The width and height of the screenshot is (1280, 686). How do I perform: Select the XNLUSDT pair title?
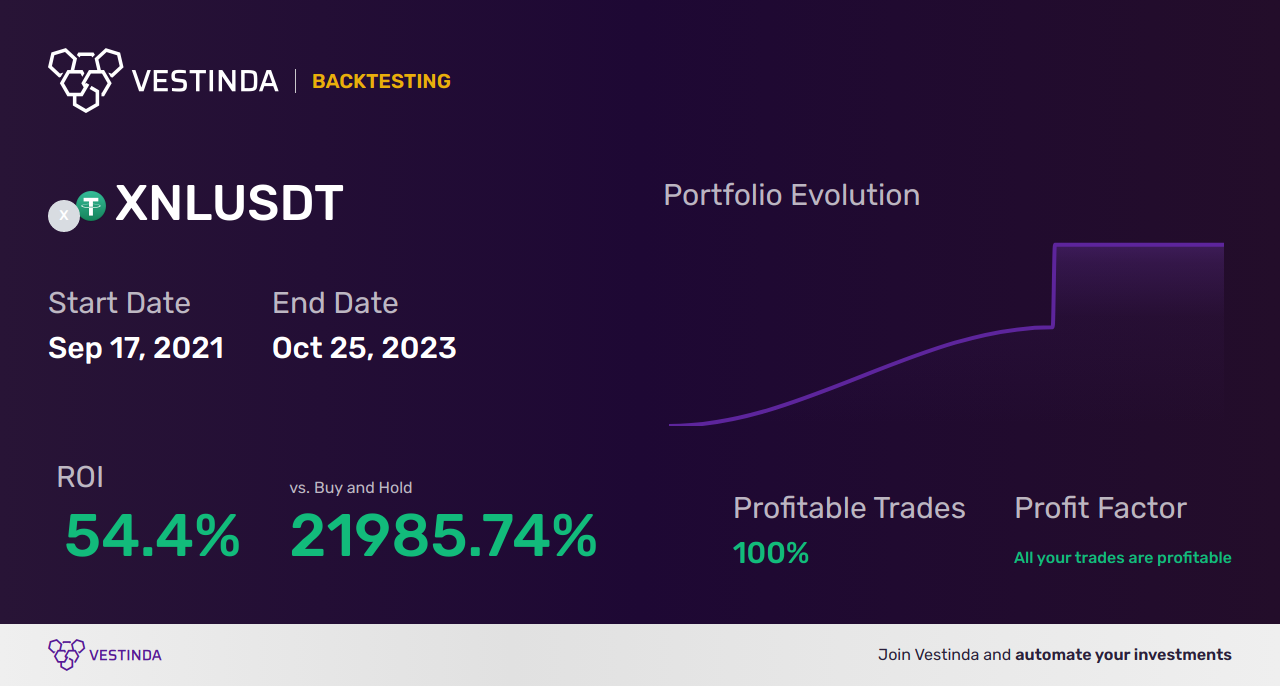[229, 204]
